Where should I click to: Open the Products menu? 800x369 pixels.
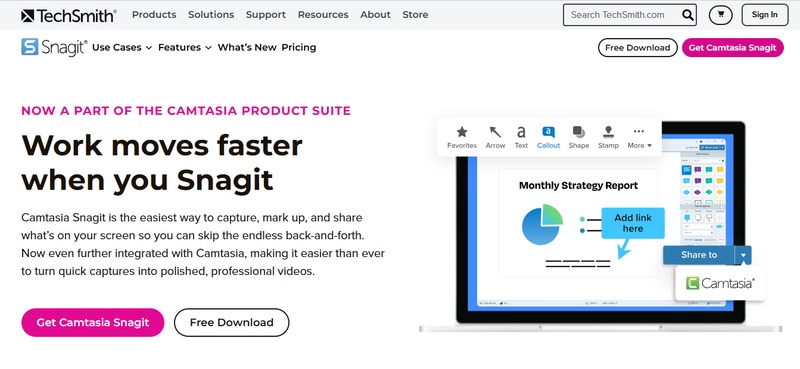(x=154, y=15)
